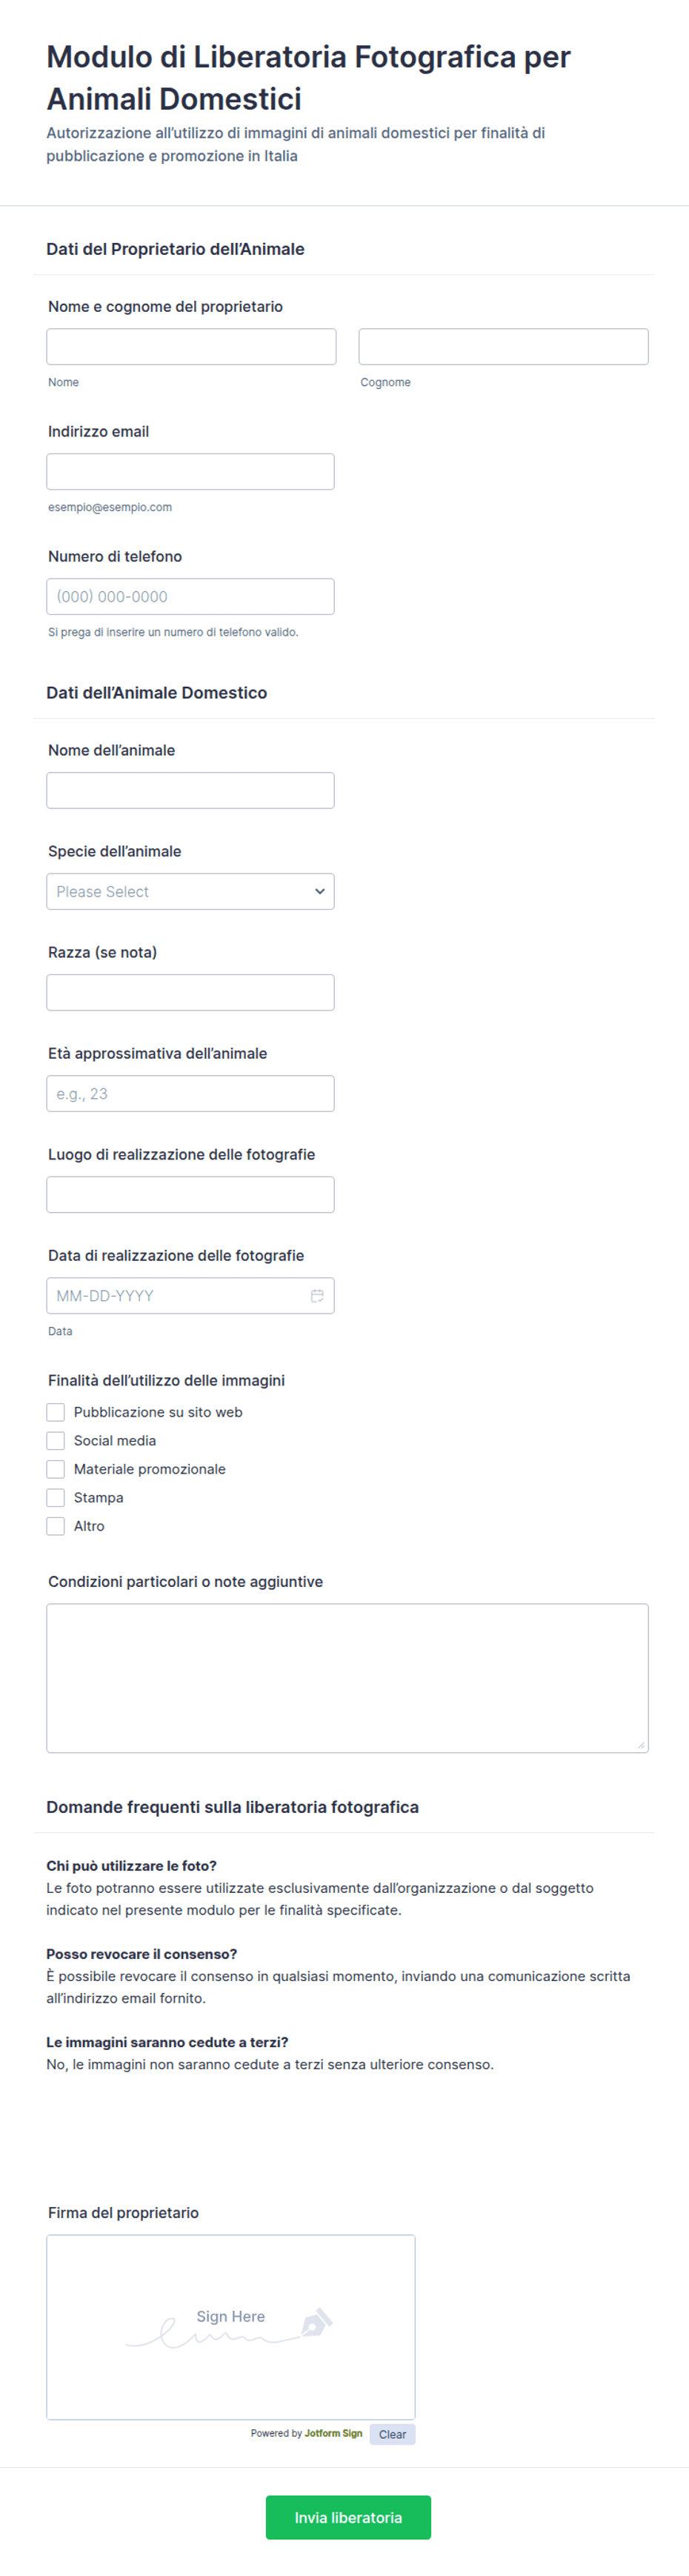The image size is (689, 2576).
Task: Submit form with Invia liberatoria button
Action: pos(348,2517)
